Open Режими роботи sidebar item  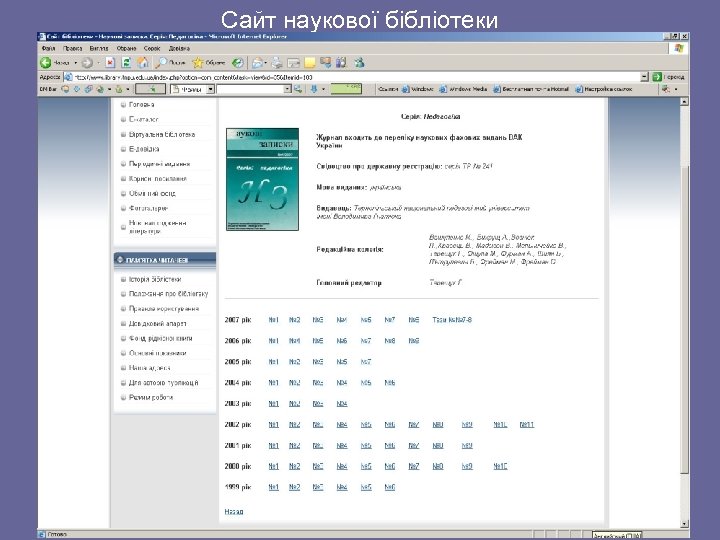[151, 397]
